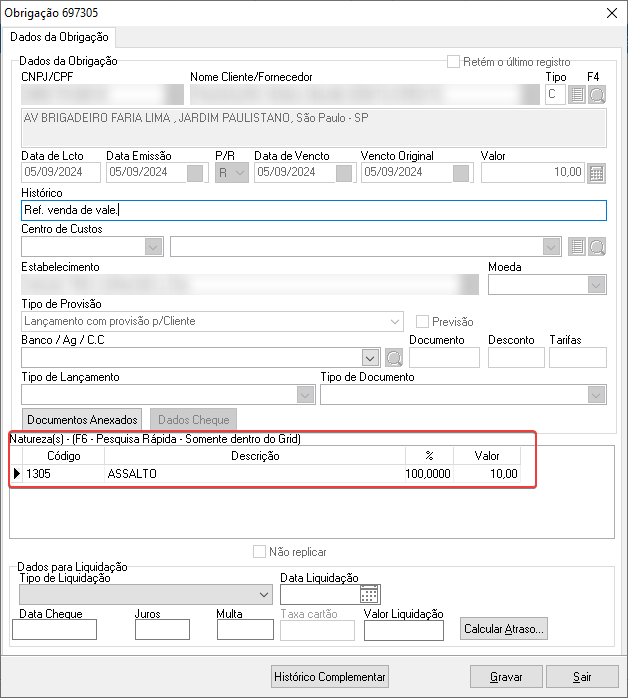
Task: Click the address box with AV BRIGADEIRO FARIA LIMA
Action: point(314,128)
